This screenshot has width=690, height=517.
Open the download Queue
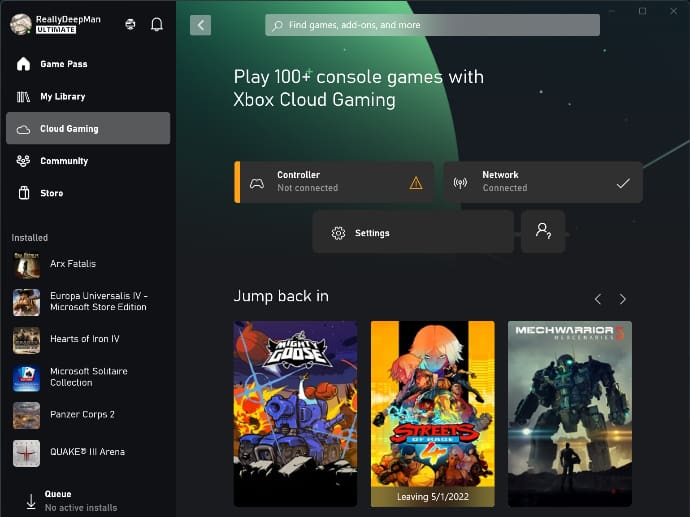[x=88, y=501]
